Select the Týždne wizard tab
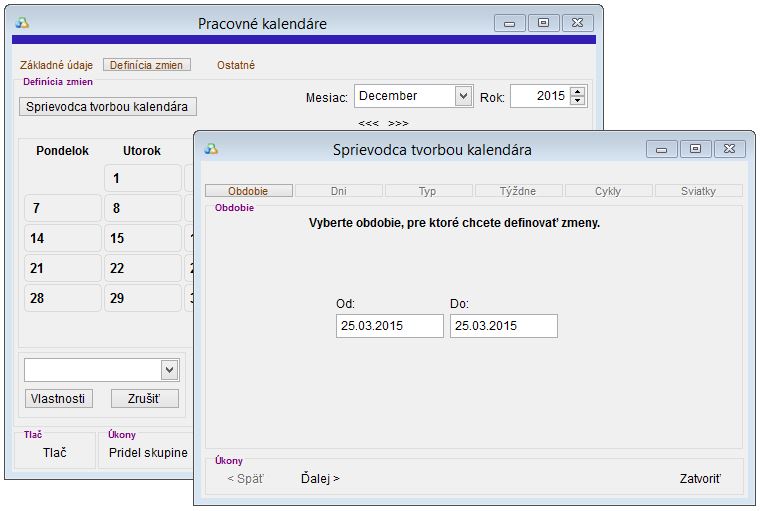Screen dimensions: 760x511 [518, 191]
